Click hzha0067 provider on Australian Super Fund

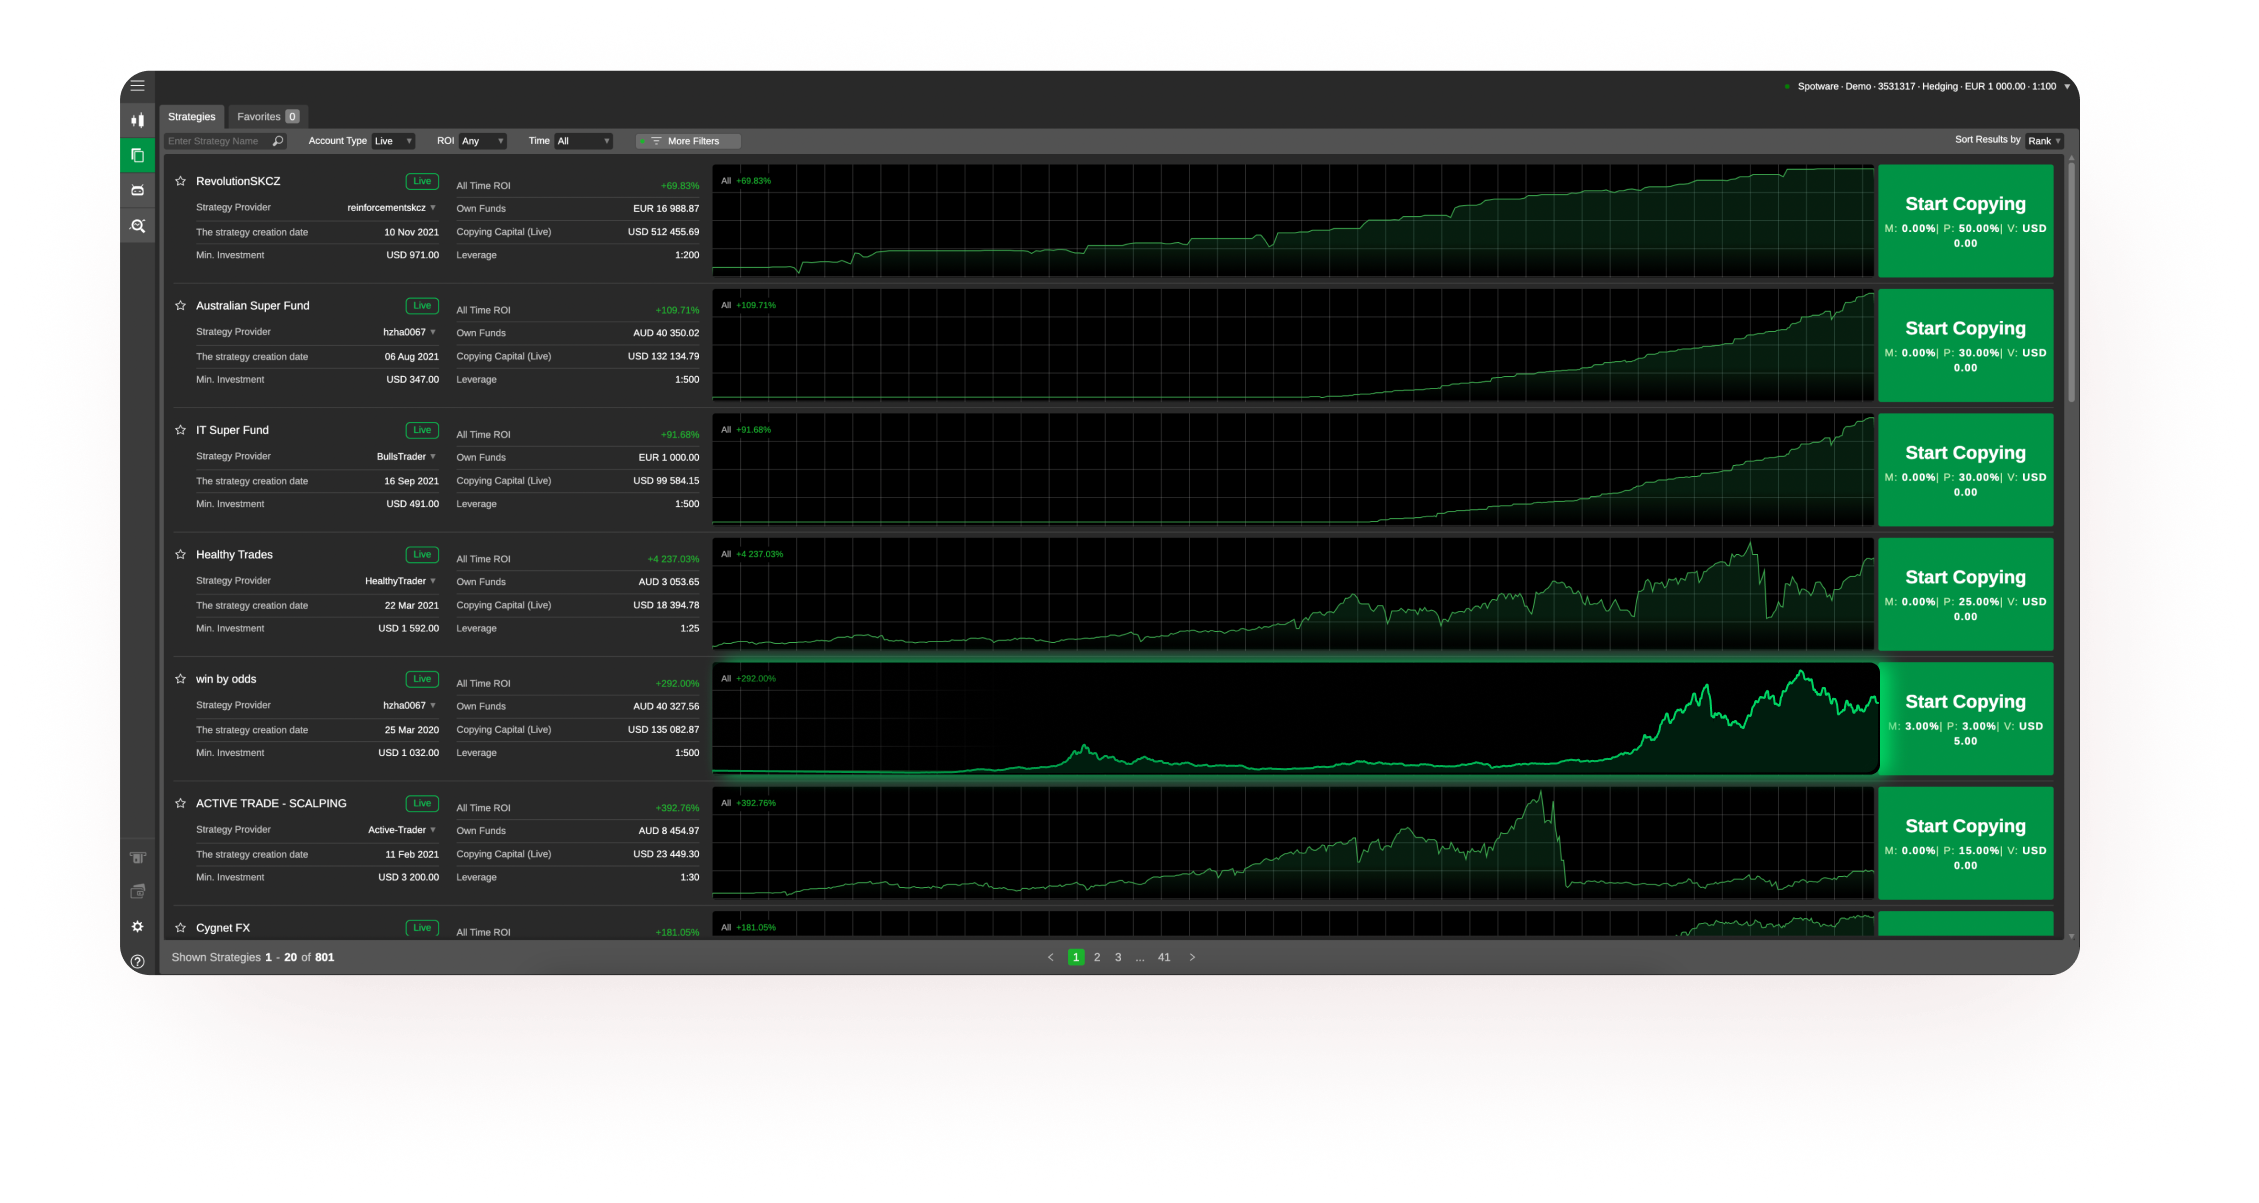pyautogui.click(x=404, y=332)
